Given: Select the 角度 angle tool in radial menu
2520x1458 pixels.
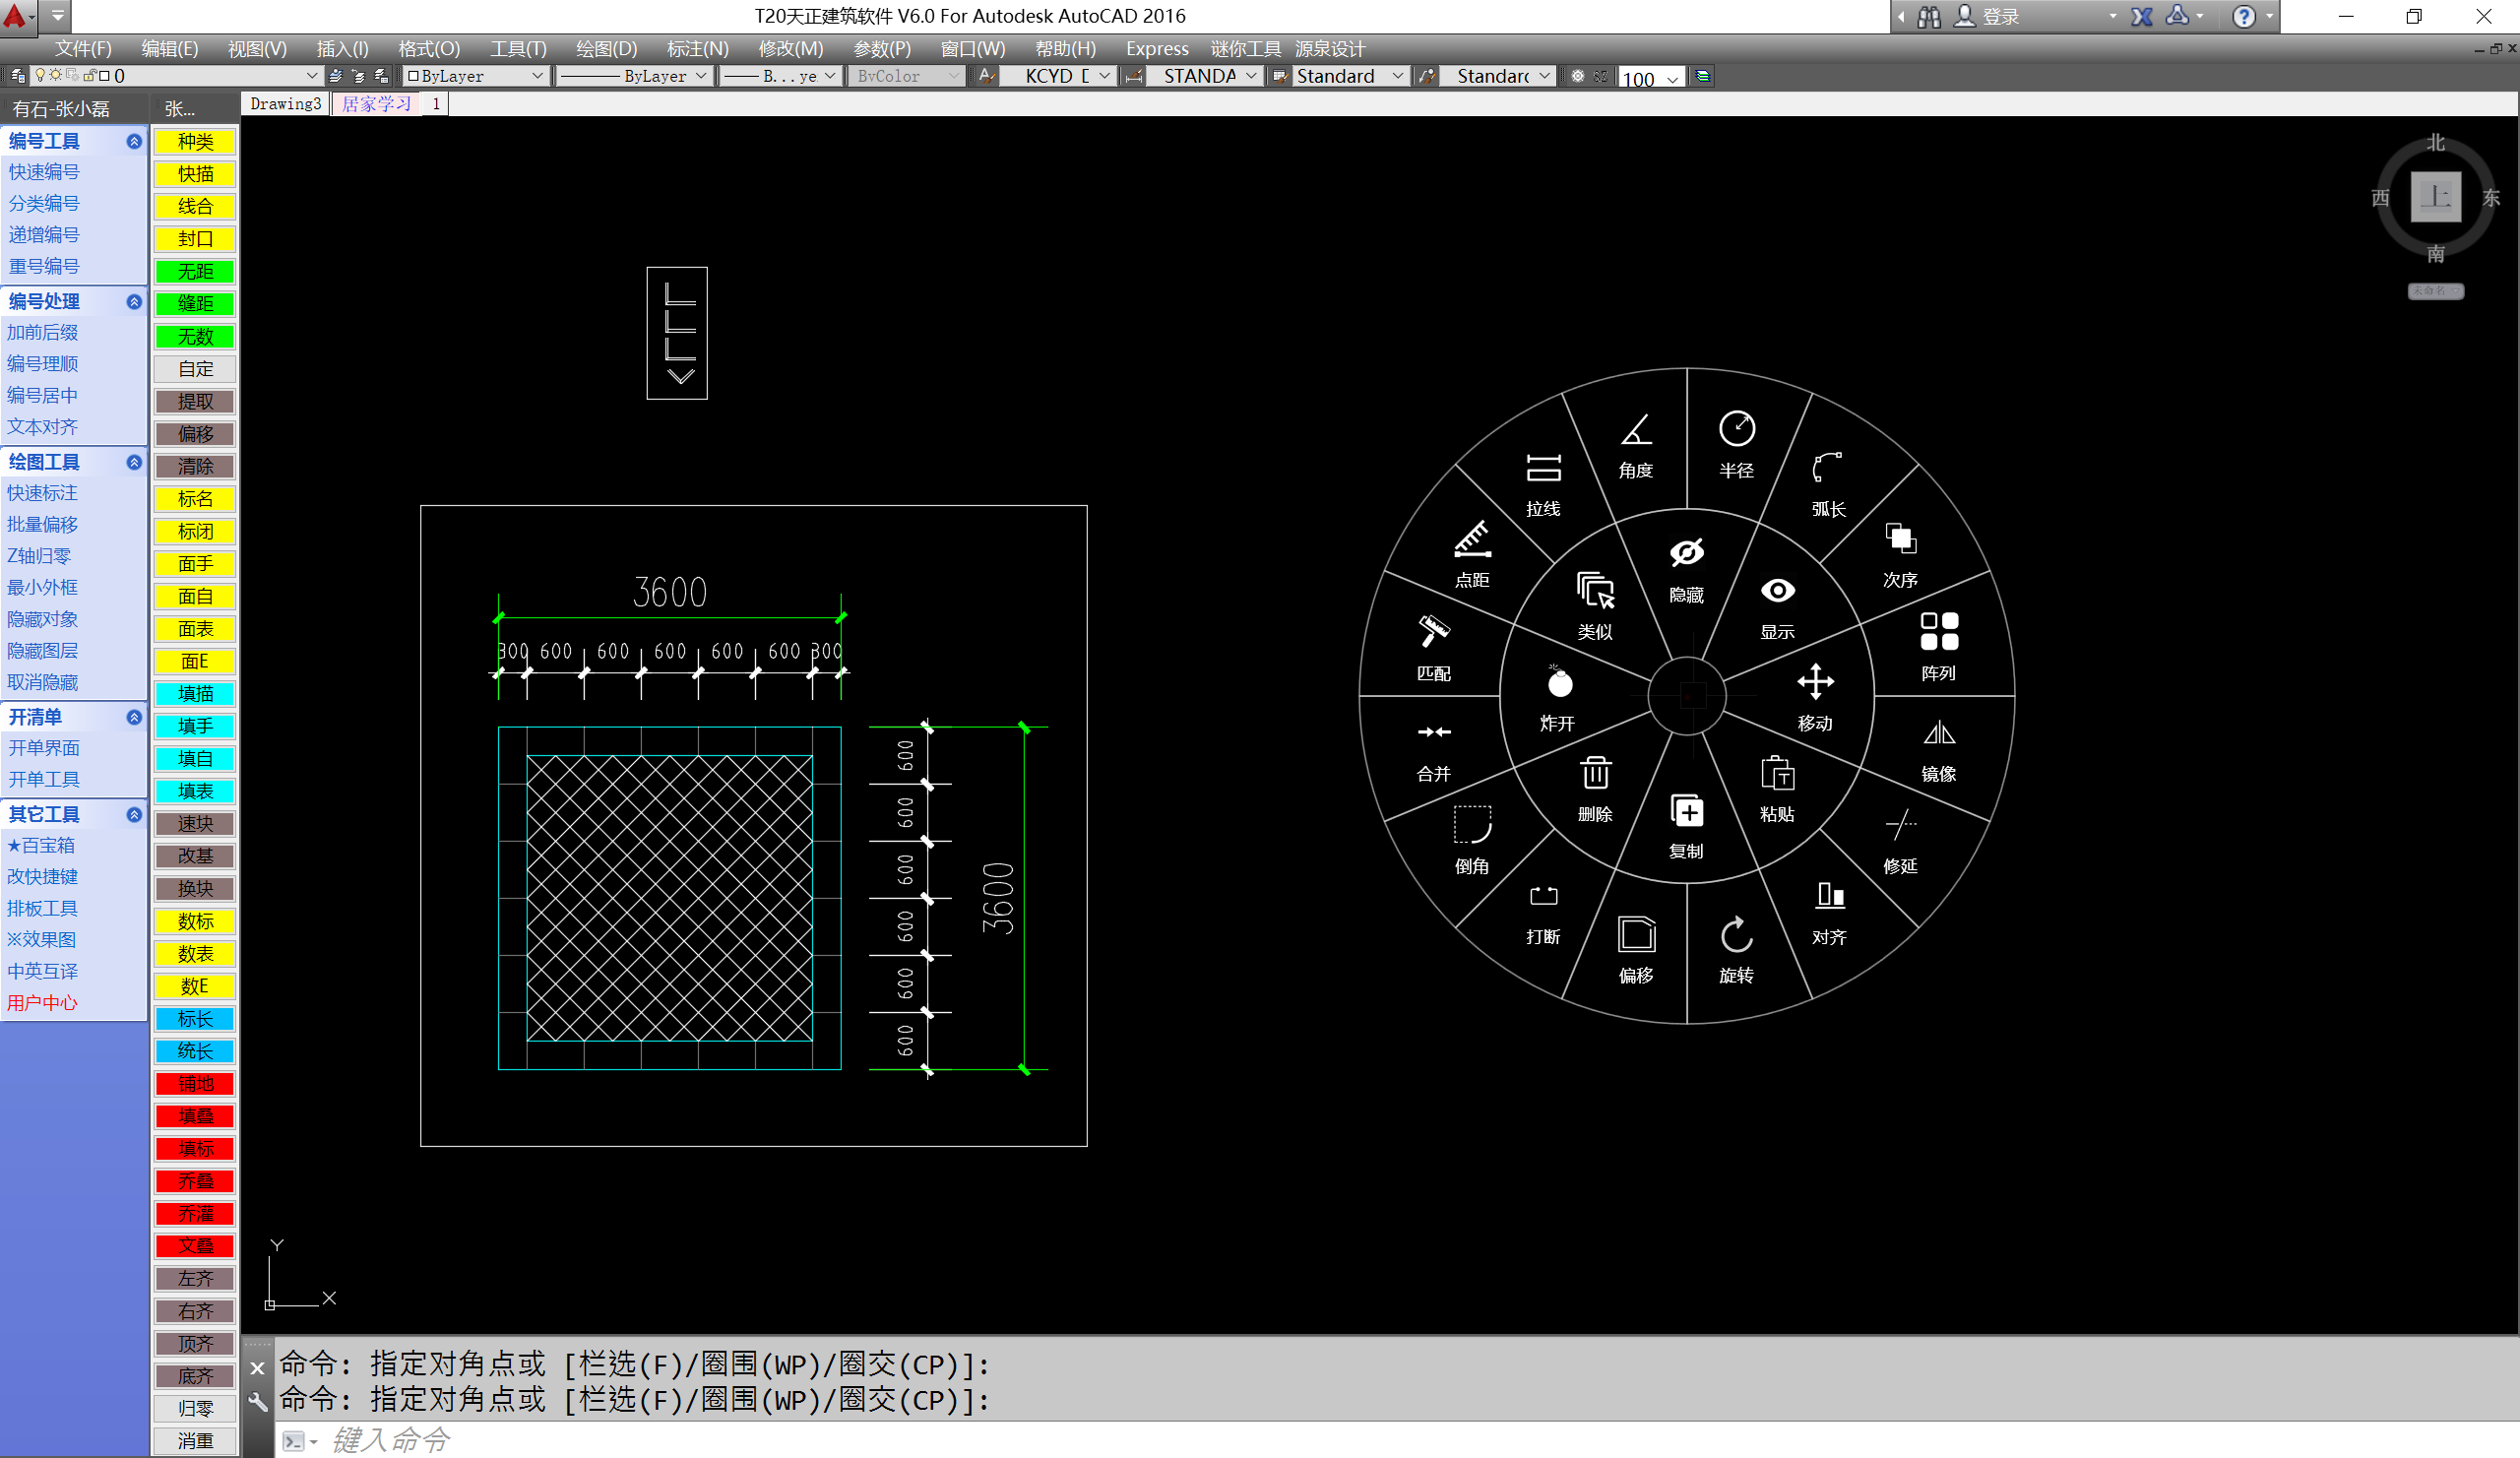Looking at the screenshot, I should click(1636, 446).
